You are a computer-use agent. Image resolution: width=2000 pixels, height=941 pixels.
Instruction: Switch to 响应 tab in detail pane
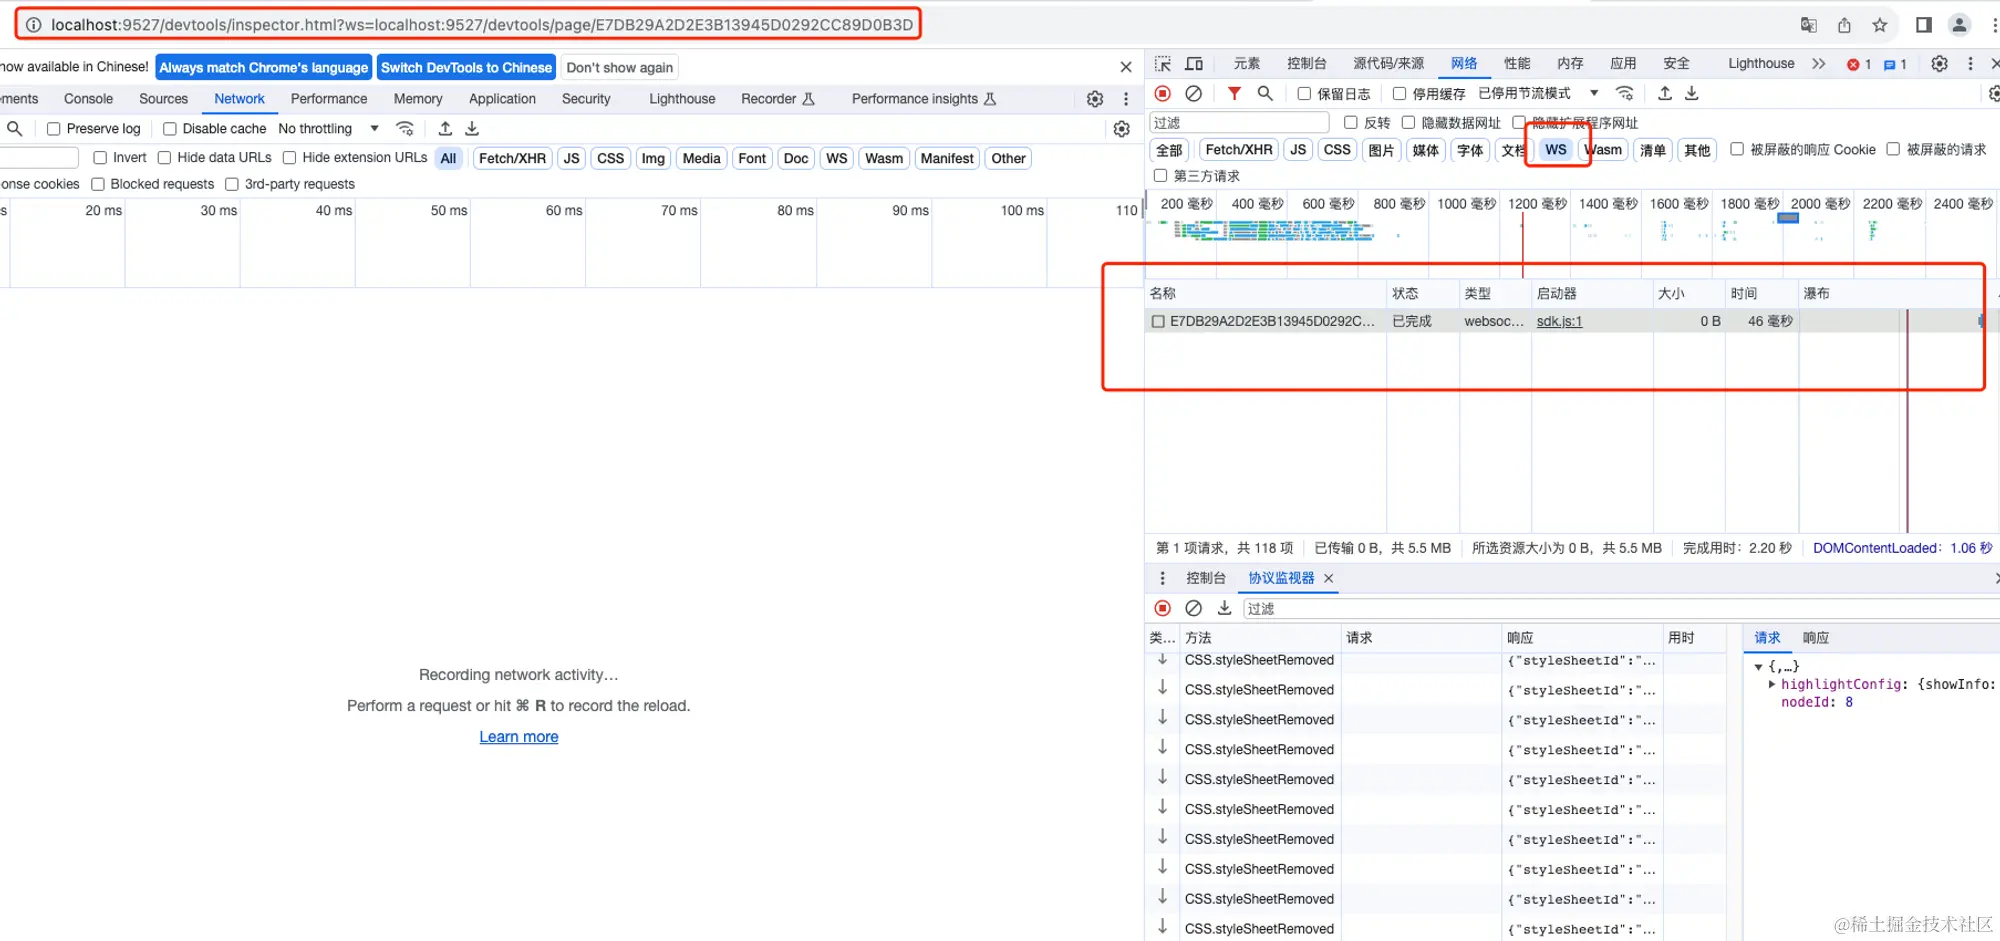point(1816,638)
